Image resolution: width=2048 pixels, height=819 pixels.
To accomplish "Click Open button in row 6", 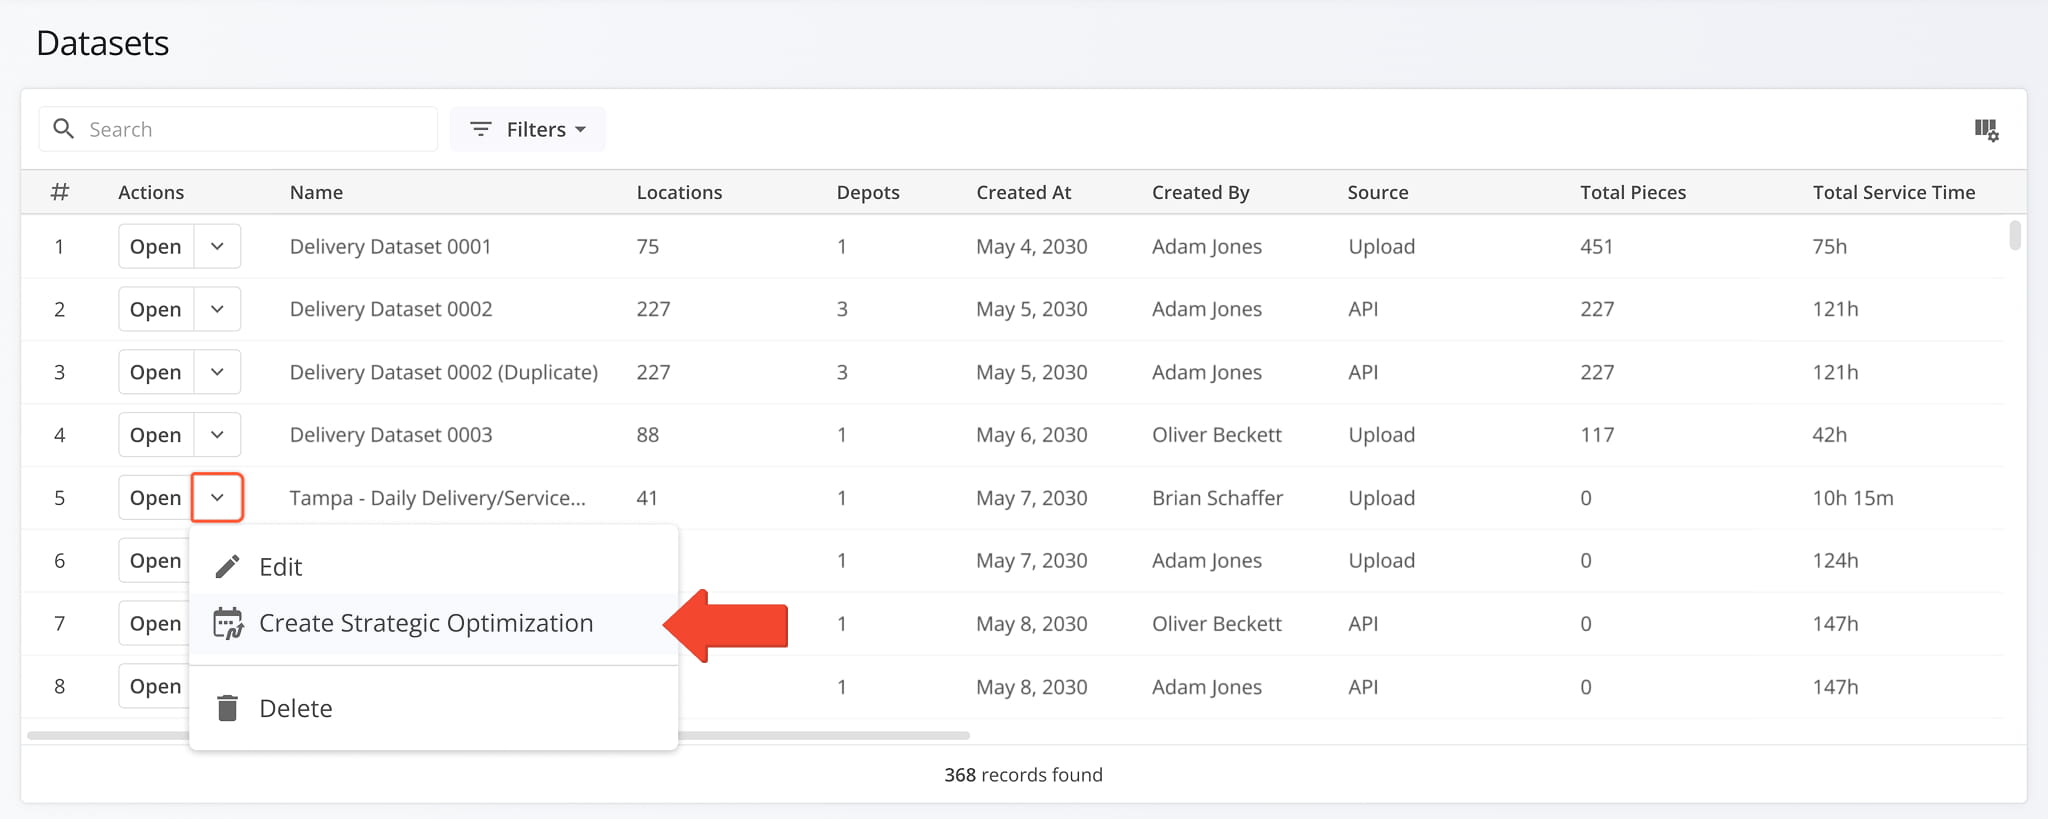I will coord(155,561).
